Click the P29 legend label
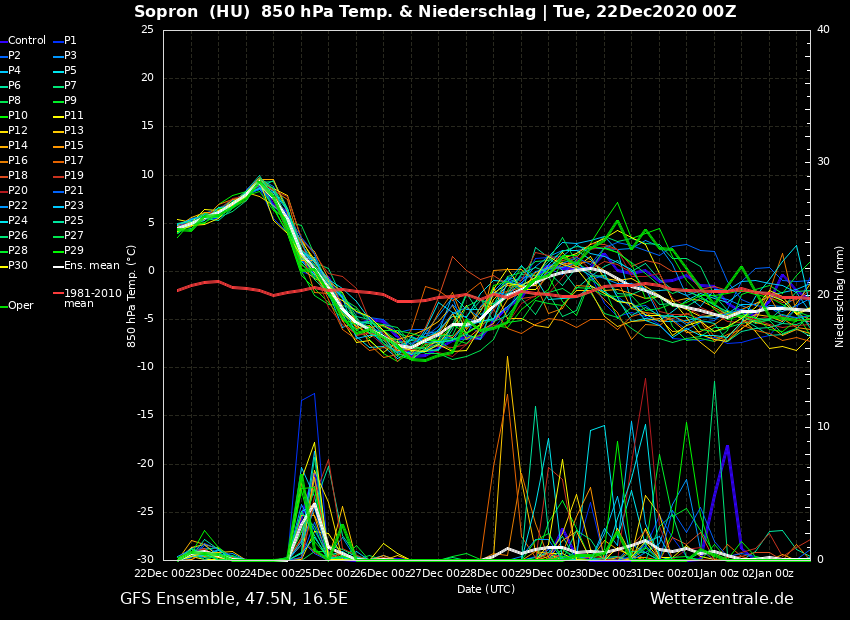Viewport: 850px width, 620px height. 73,251
